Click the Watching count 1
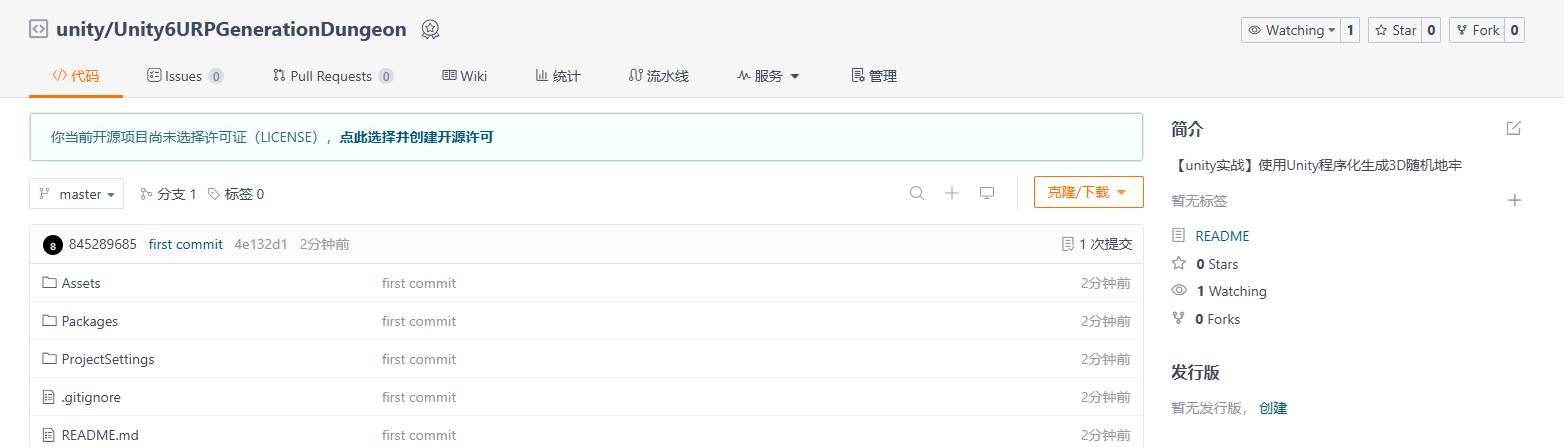 click(1350, 30)
